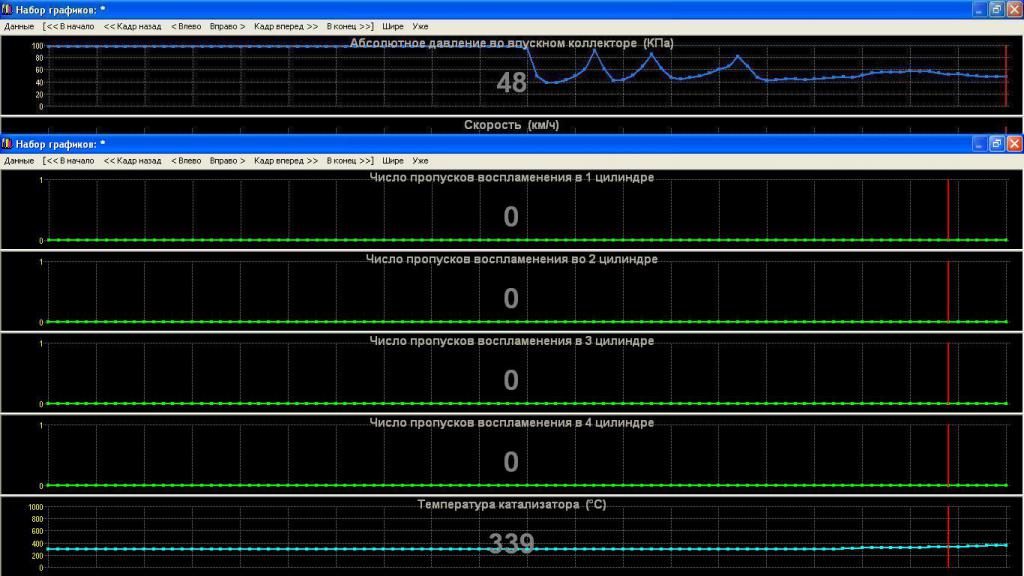This screenshot has height=576, width=1024.
Task: Click "< Влево" in the lower window menu bar
Action: [185, 160]
